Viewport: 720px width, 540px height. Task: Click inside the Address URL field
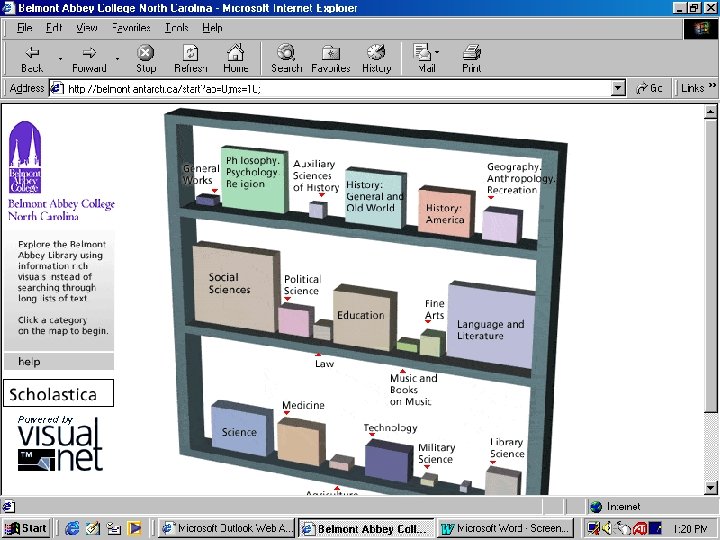pos(338,88)
